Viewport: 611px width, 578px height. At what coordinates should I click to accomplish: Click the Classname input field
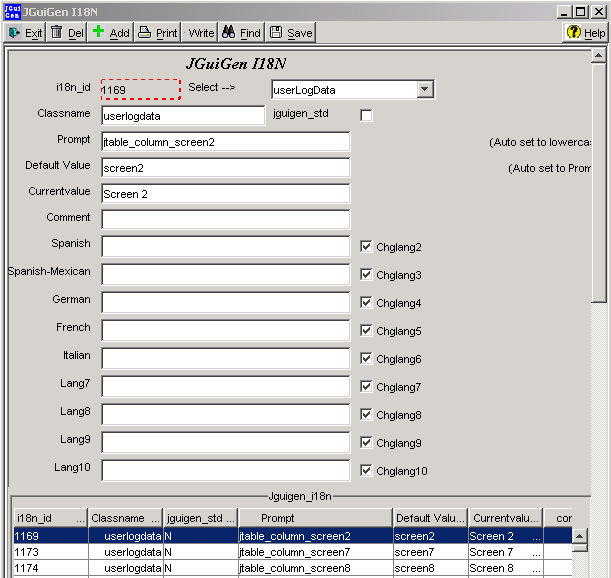click(x=183, y=116)
